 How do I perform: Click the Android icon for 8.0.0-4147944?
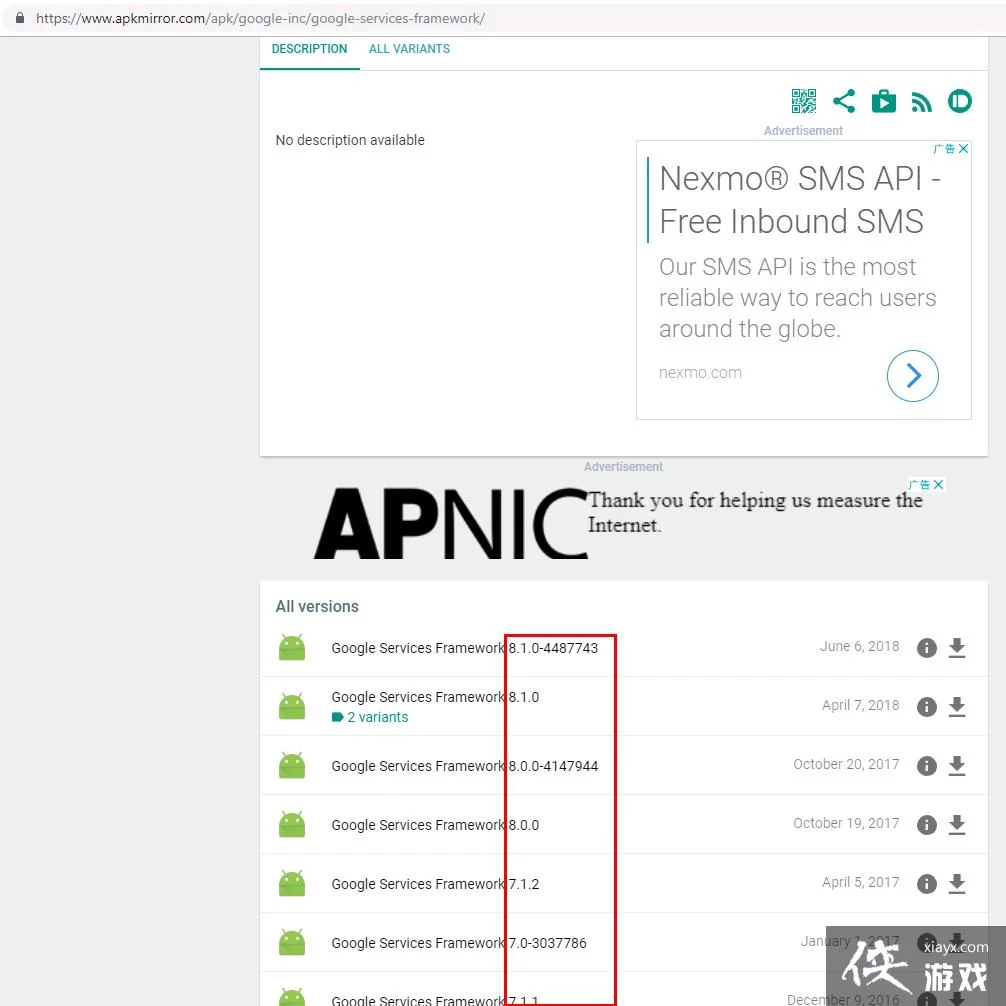292,765
